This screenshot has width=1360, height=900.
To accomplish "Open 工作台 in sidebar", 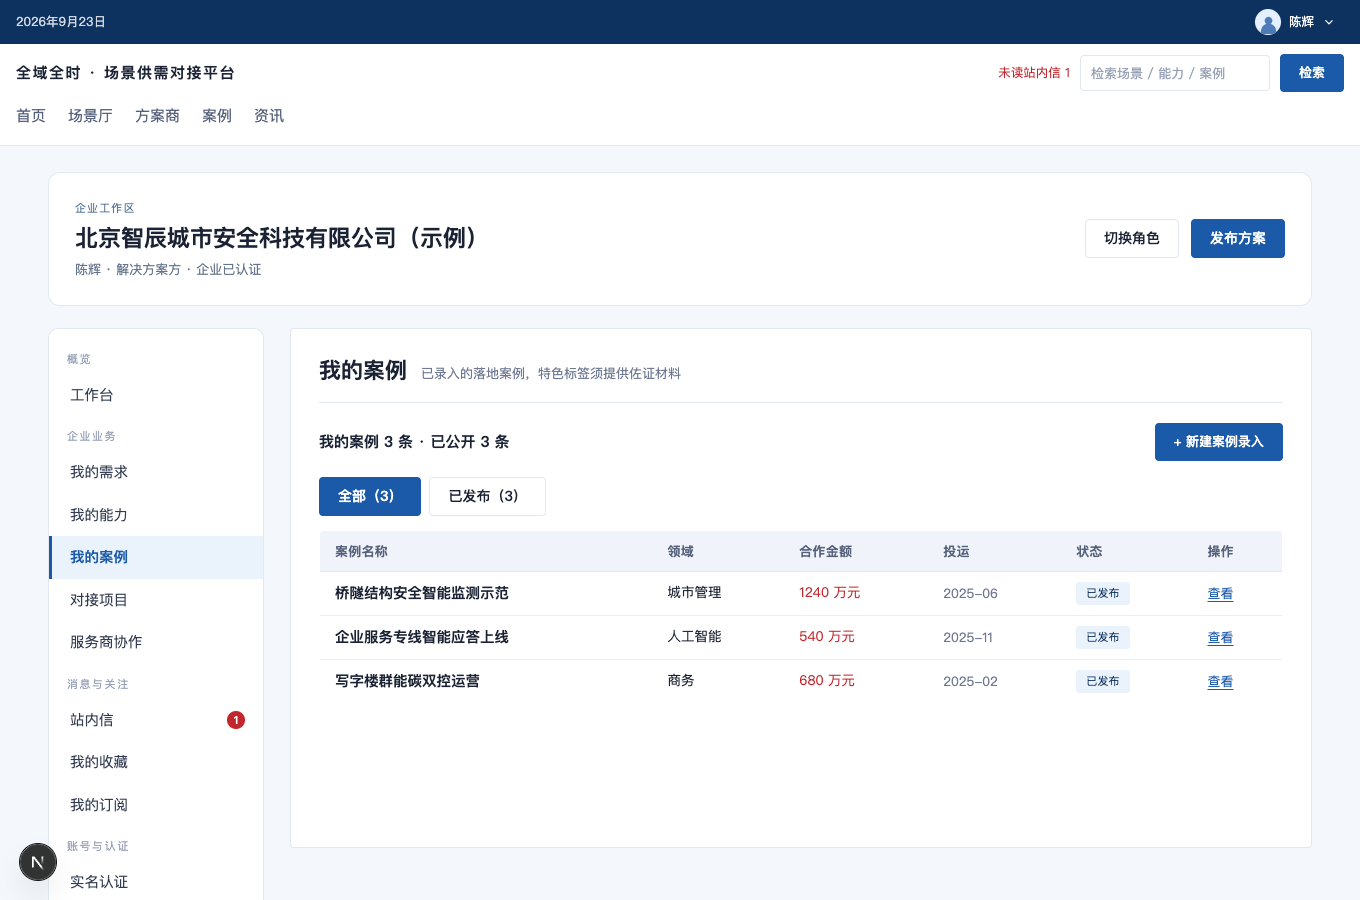I will pos(156,395).
